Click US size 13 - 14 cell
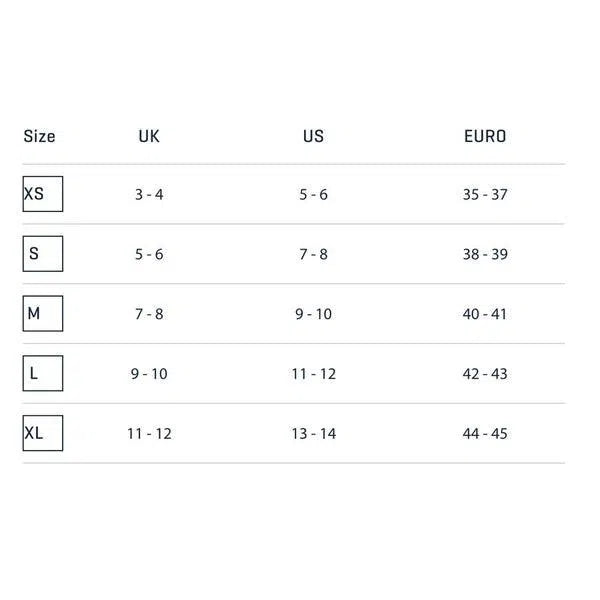Screen dimensions: 600x600 coord(313,434)
